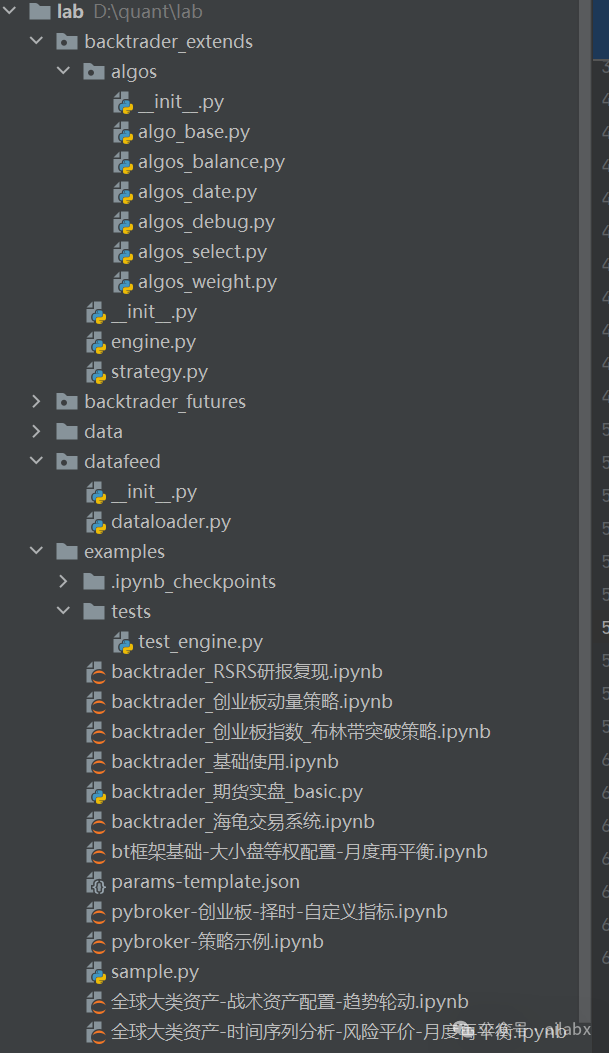
Task: Expand the backtrader_futures folder chevron
Action: coord(36,401)
